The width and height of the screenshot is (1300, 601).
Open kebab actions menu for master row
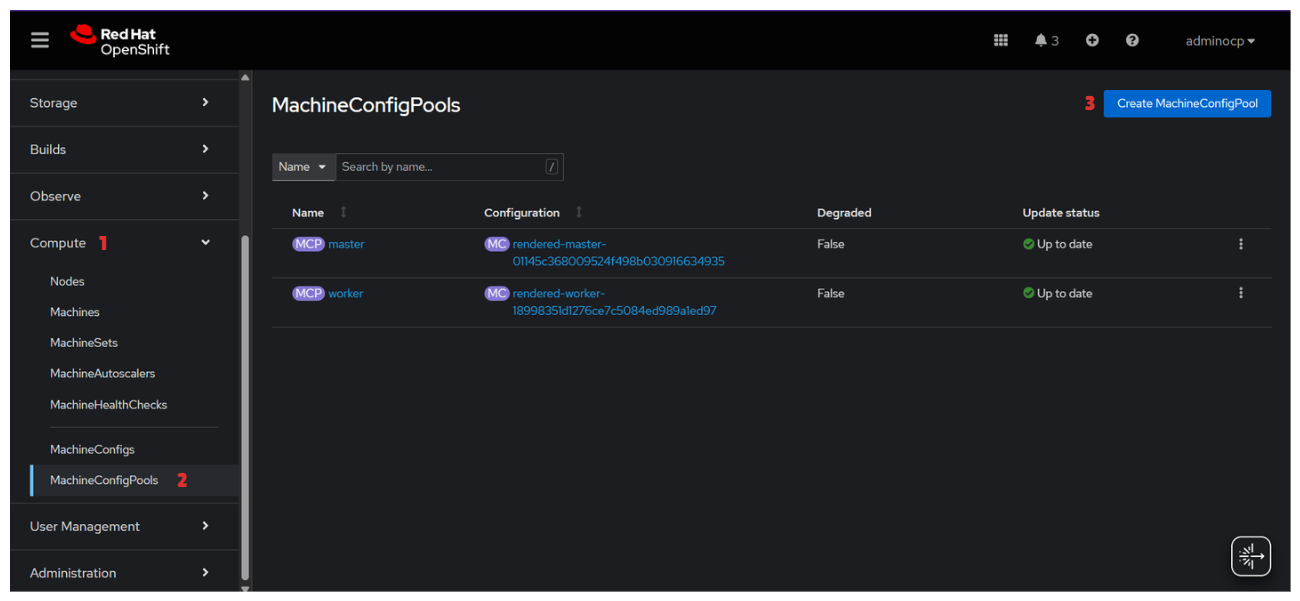[x=1240, y=244]
